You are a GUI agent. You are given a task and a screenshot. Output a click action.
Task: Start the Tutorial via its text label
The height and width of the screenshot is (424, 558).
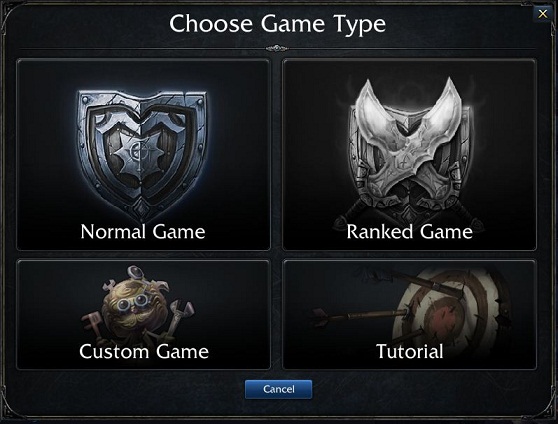tap(410, 351)
